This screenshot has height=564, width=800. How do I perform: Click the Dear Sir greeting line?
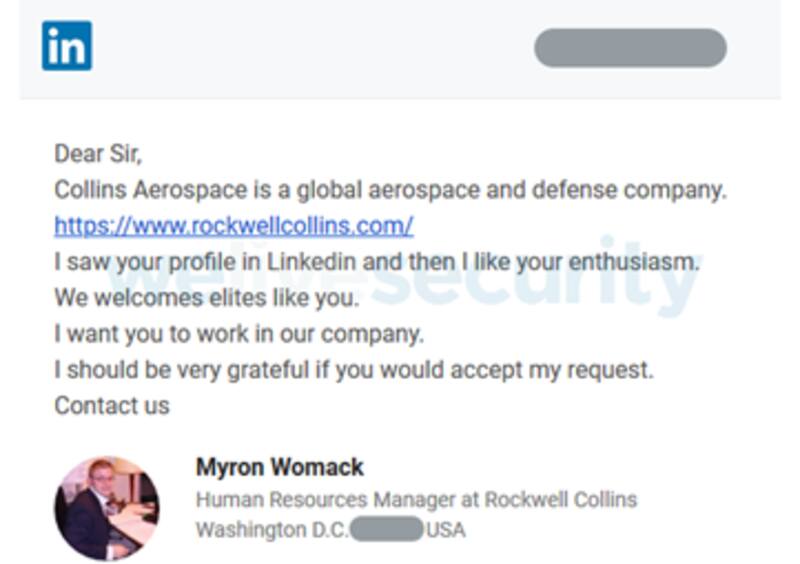98,154
